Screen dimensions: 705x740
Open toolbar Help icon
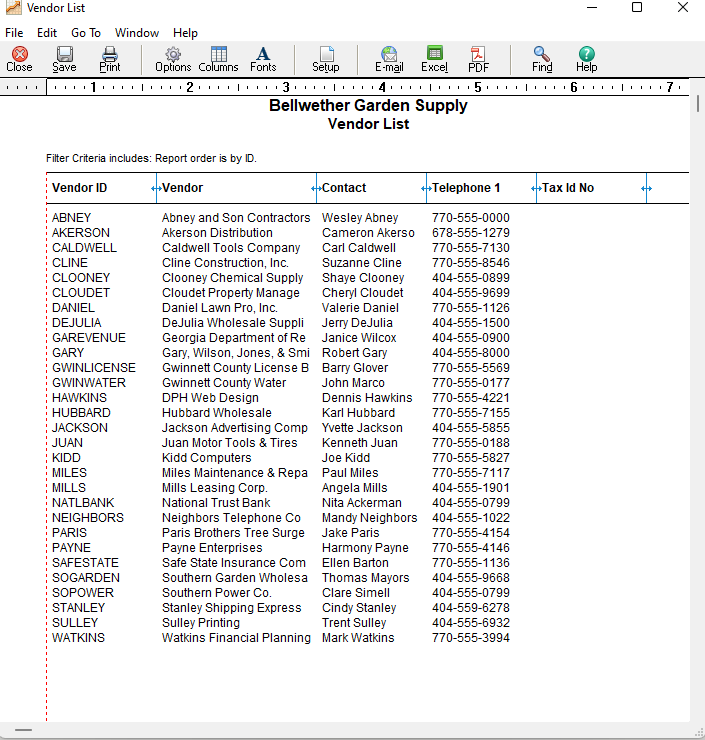click(x=587, y=59)
